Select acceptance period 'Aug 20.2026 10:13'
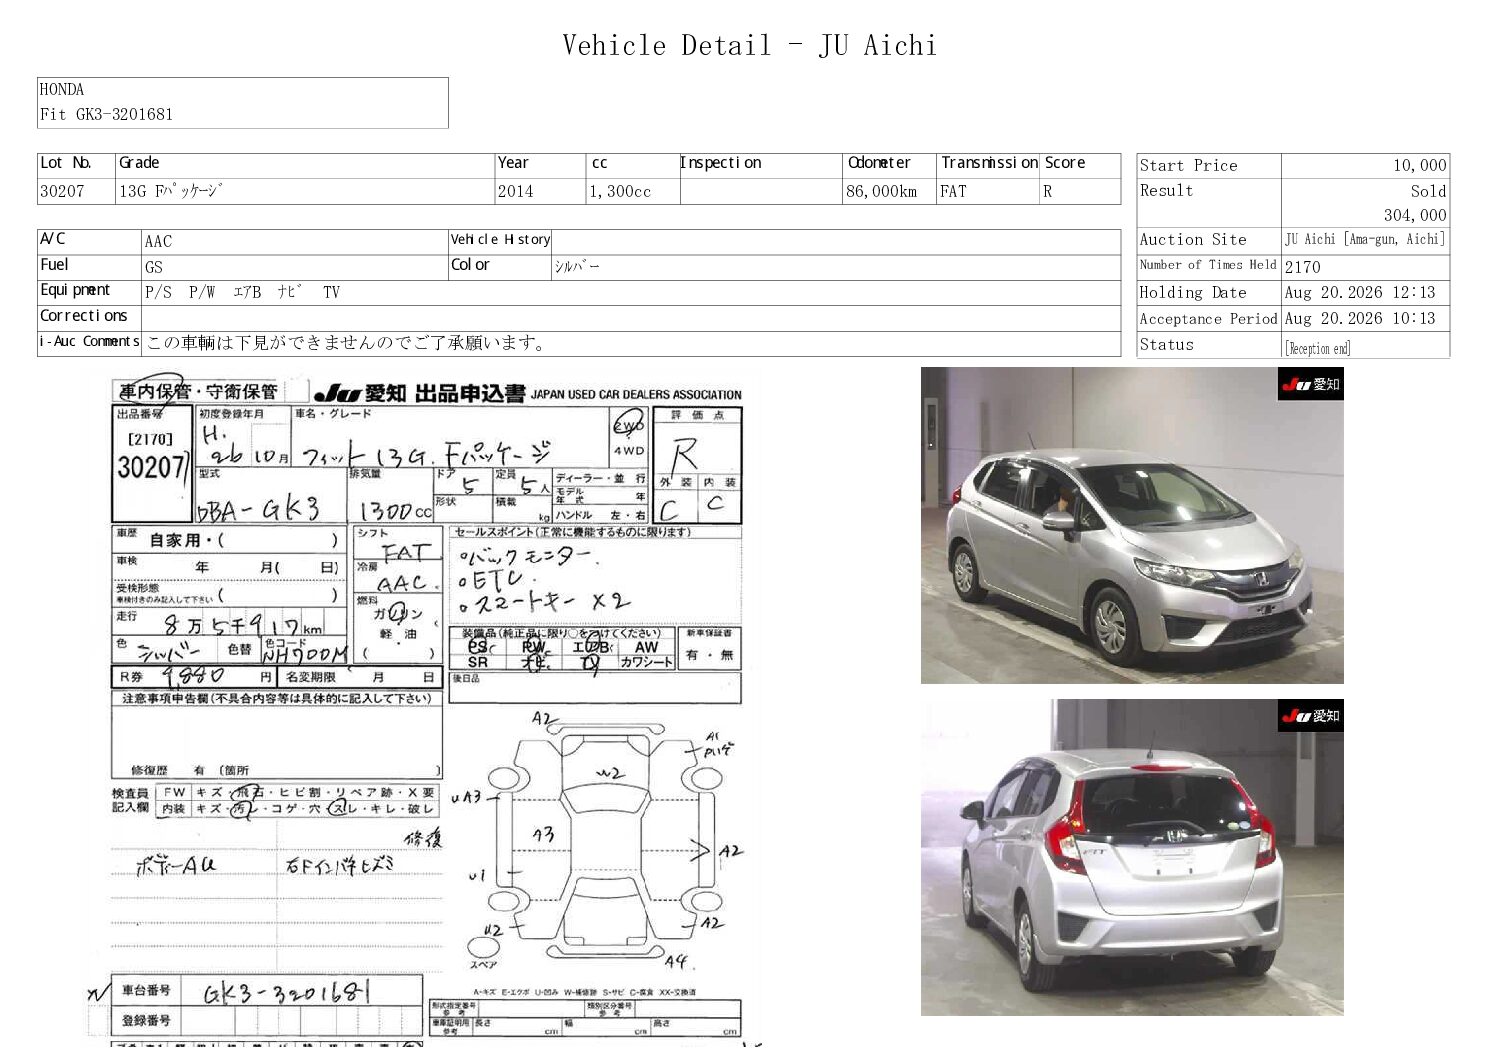The height and width of the screenshot is (1058, 1497). [x=1360, y=319]
